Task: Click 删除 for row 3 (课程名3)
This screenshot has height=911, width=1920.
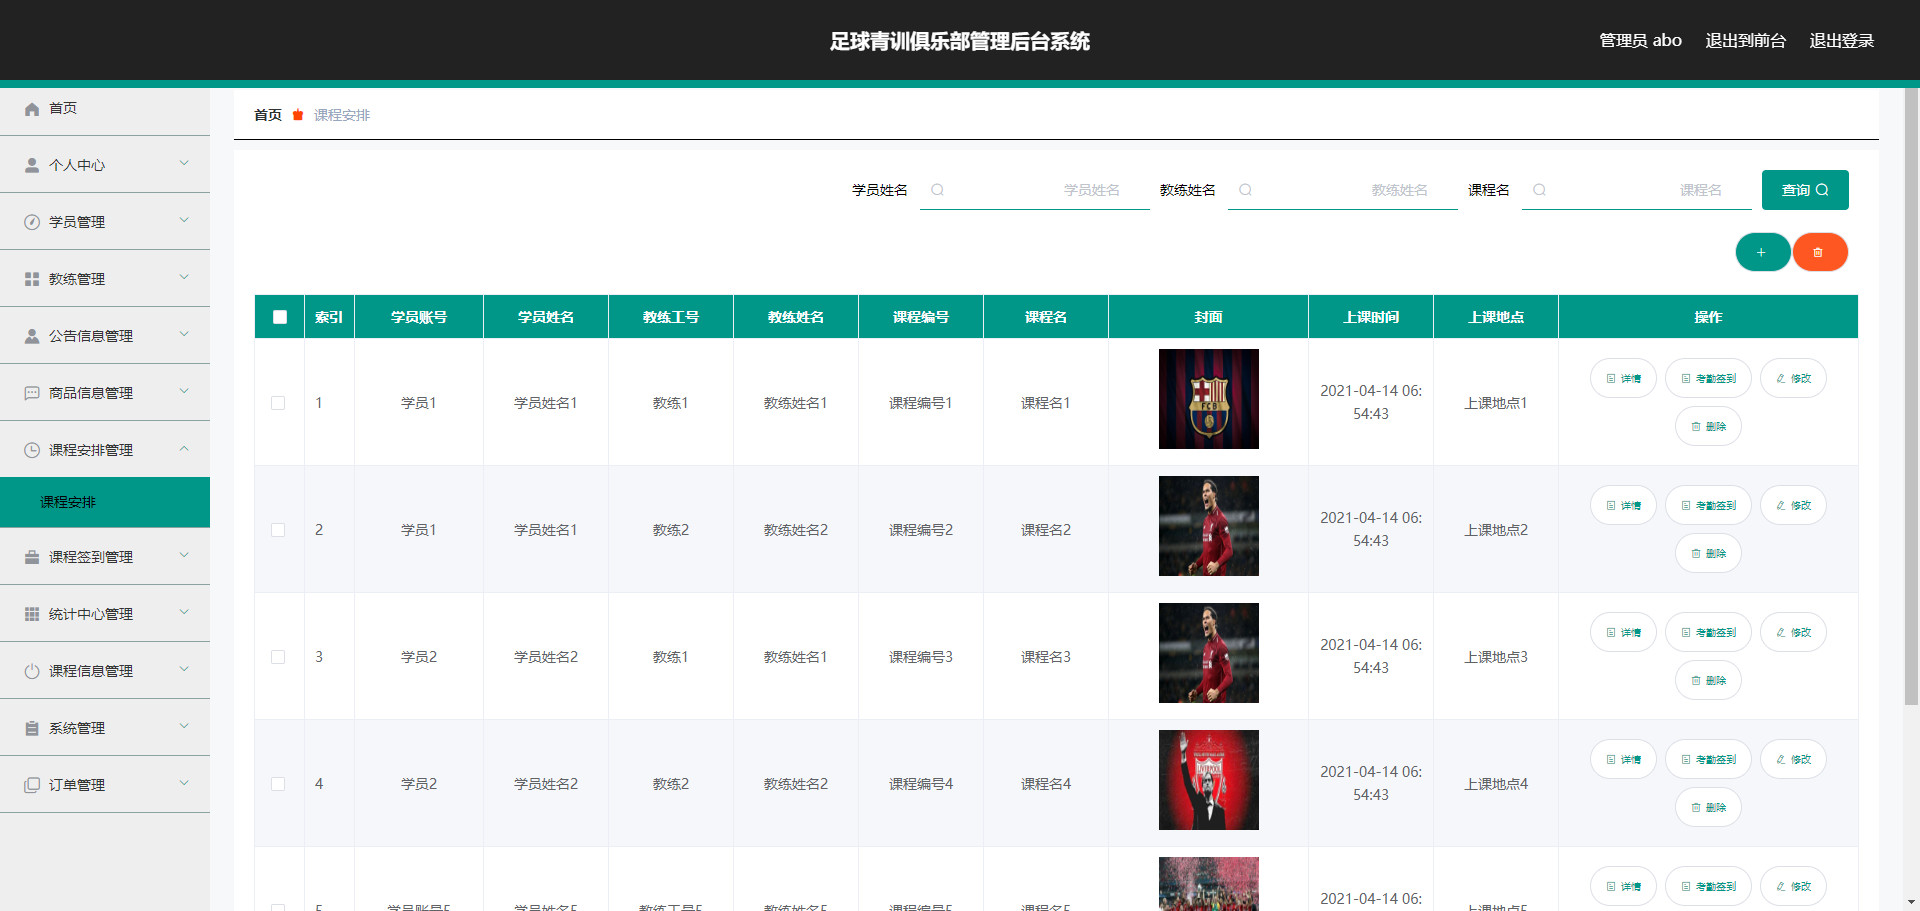Action: coord(1708,680)
